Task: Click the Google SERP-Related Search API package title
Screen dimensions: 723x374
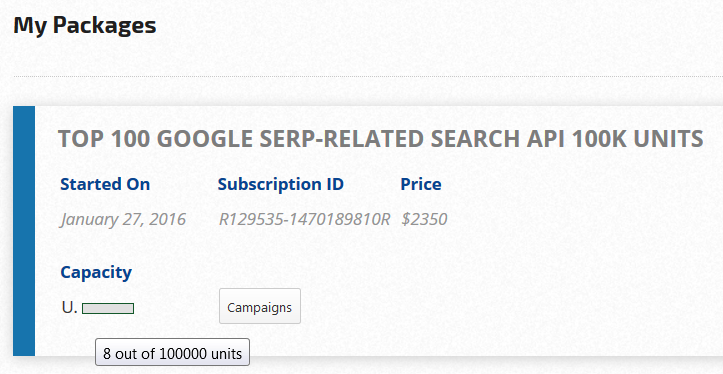Action: [x=380, y=139]
